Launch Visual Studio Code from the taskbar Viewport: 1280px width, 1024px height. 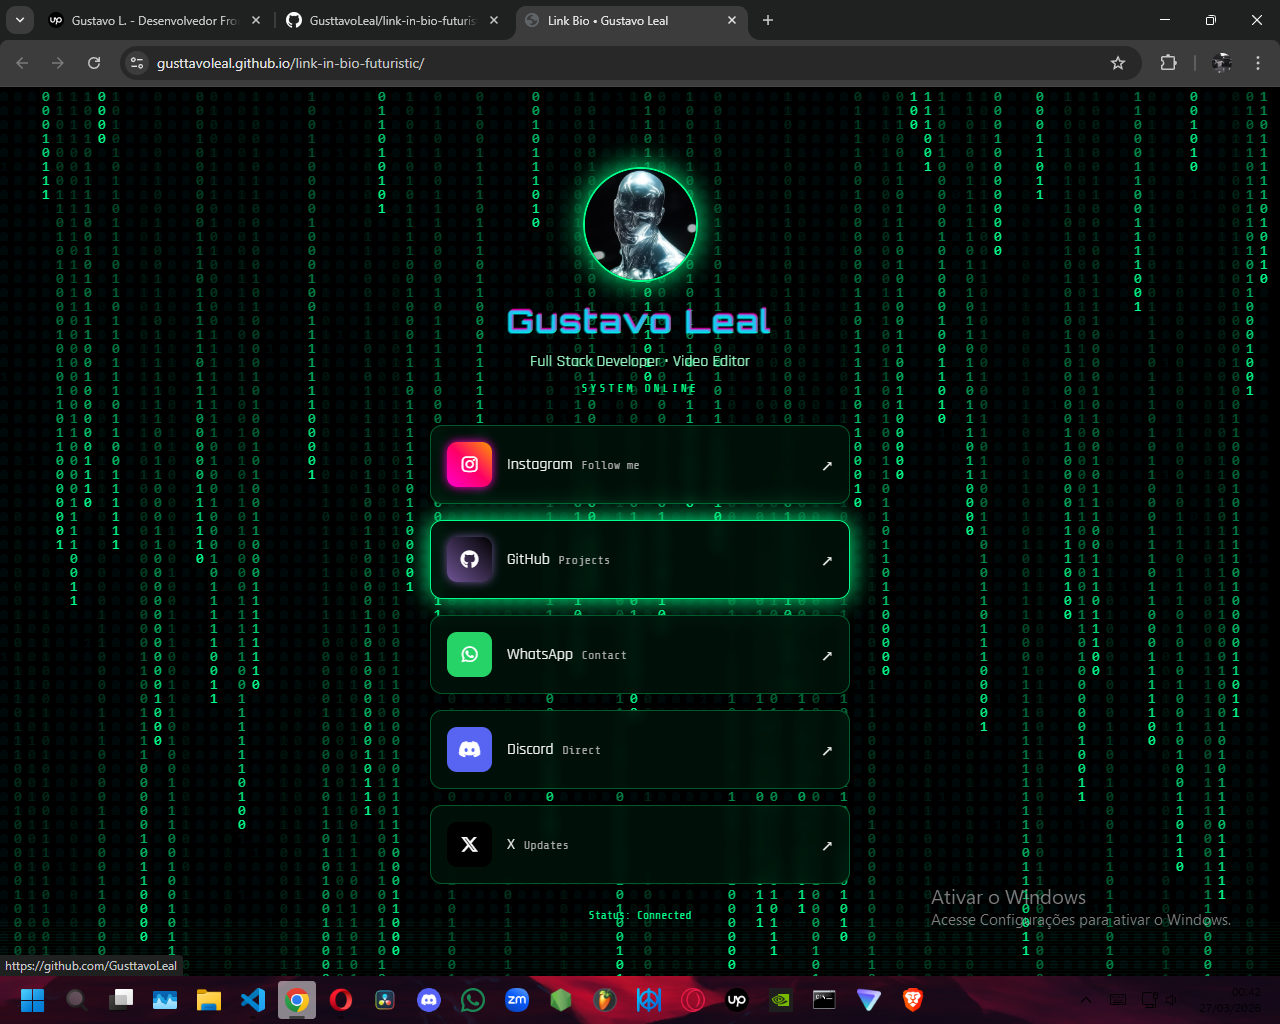point(253,999)
